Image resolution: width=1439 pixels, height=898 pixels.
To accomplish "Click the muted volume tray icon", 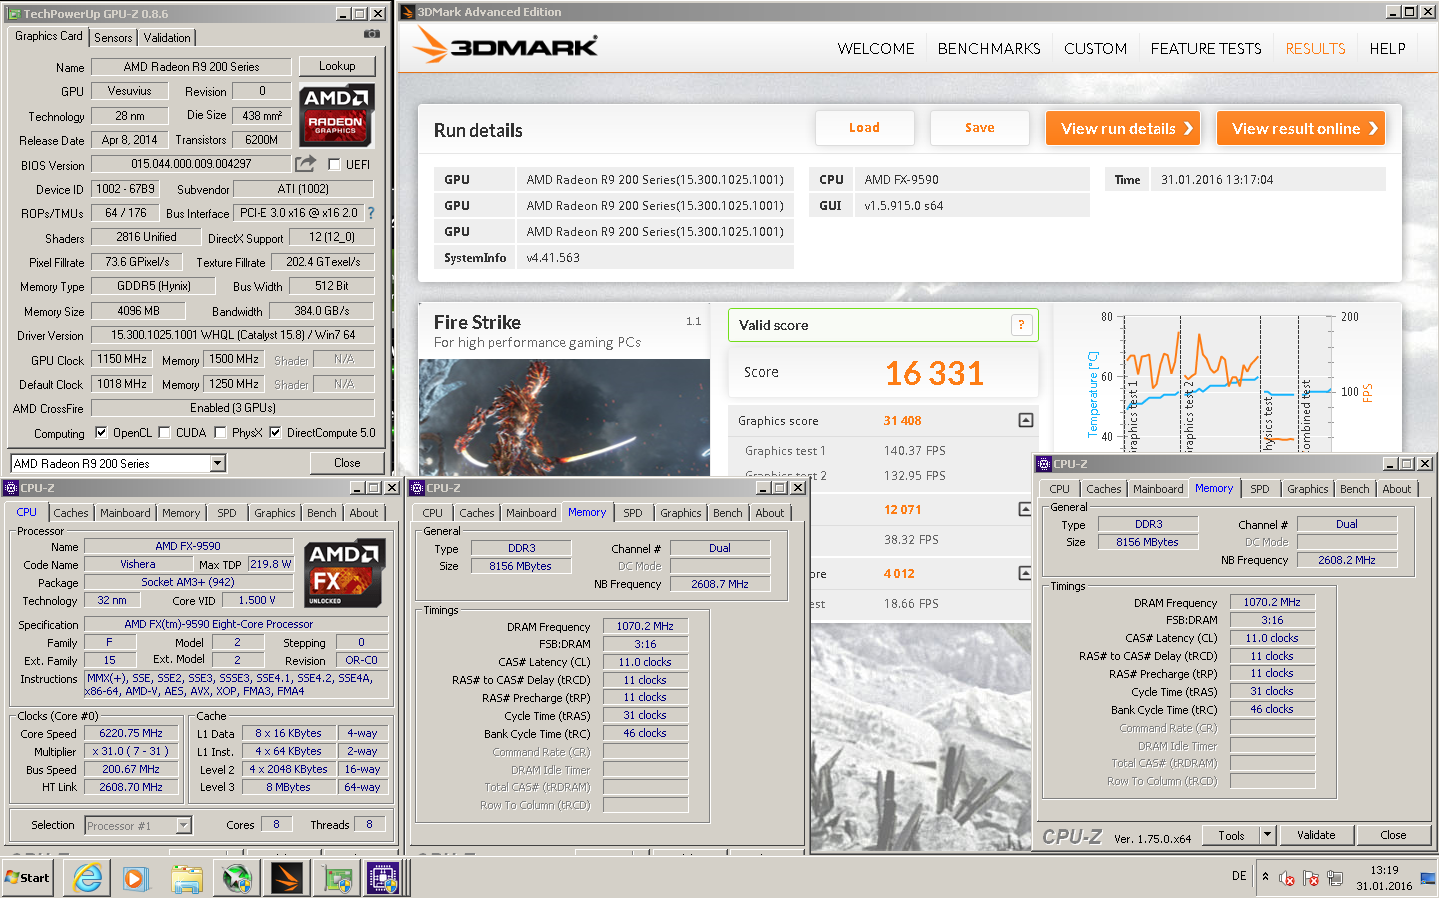I will tap(1287, 879).
